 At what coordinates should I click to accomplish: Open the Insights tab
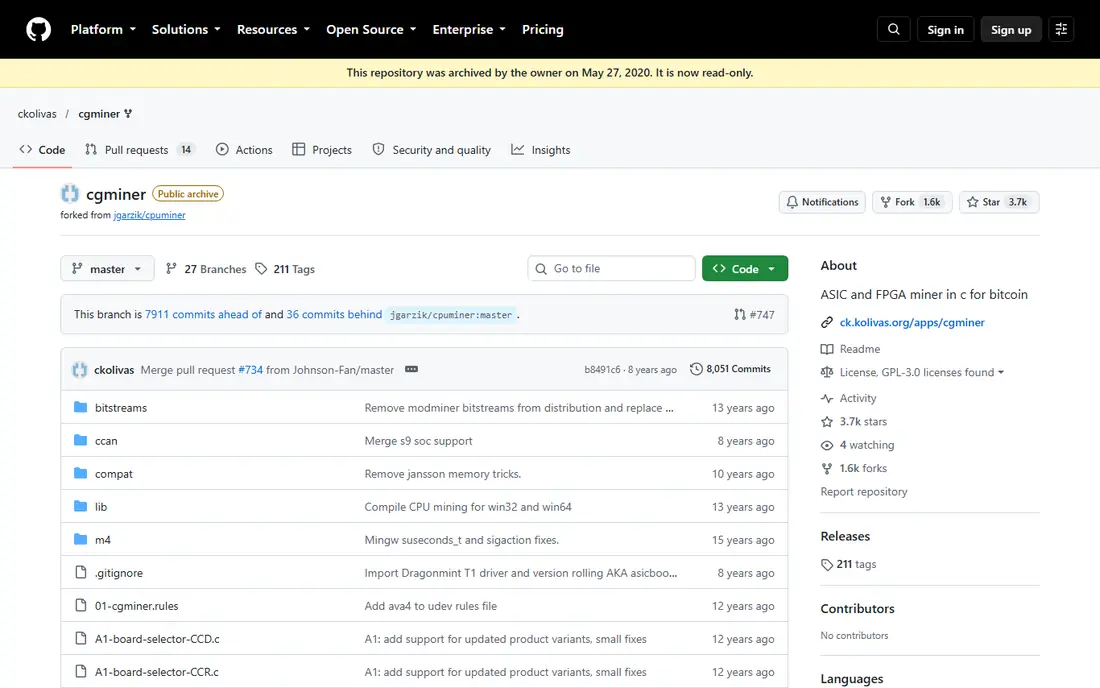541,149
